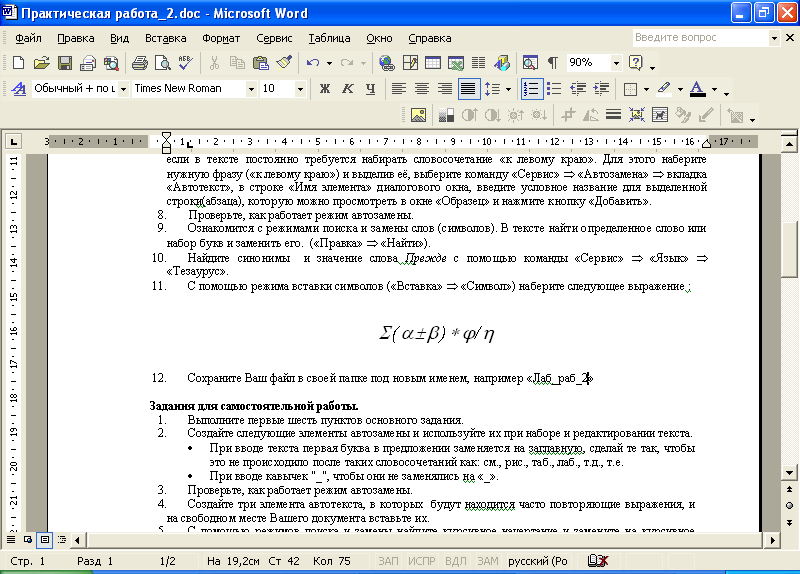
Task: Increase paragraph indent
Action: [x=601, y=89]
